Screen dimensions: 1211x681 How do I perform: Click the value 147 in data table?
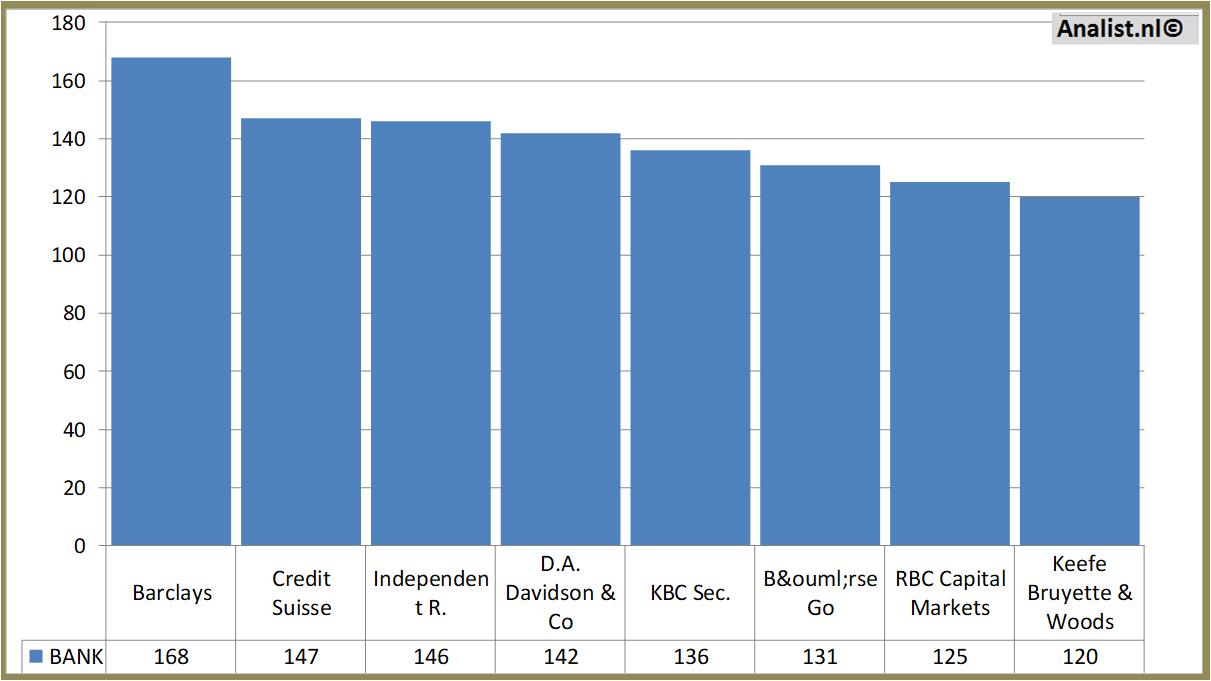(x=301, y=657)
